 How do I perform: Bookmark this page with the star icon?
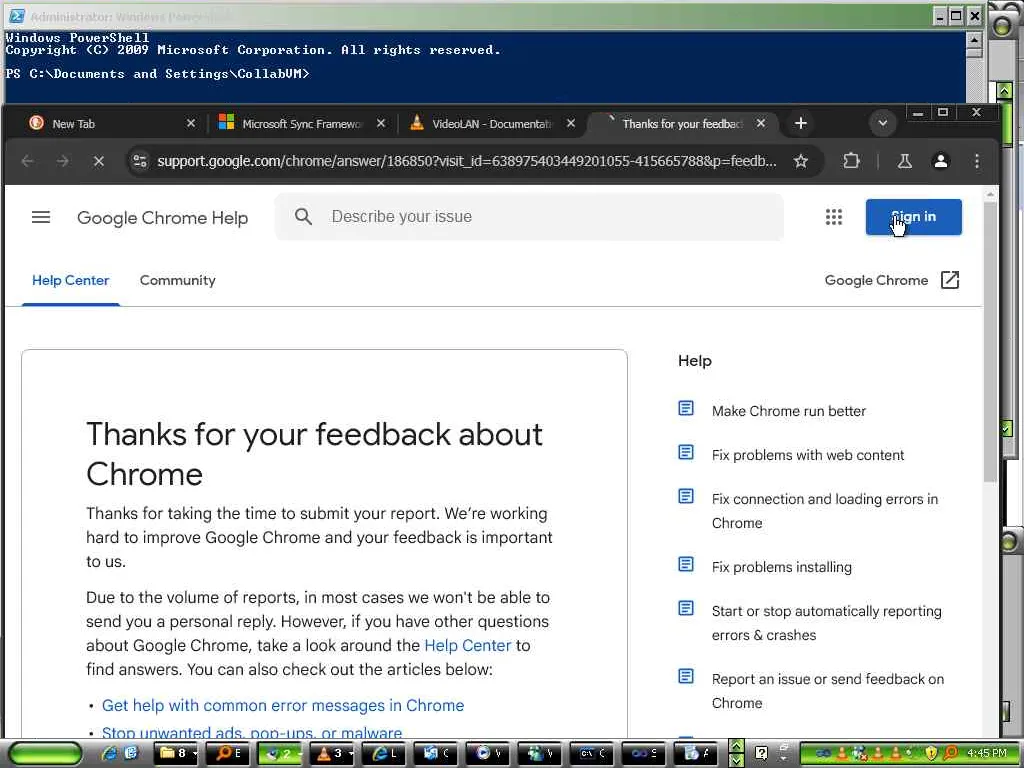[801, 161]
